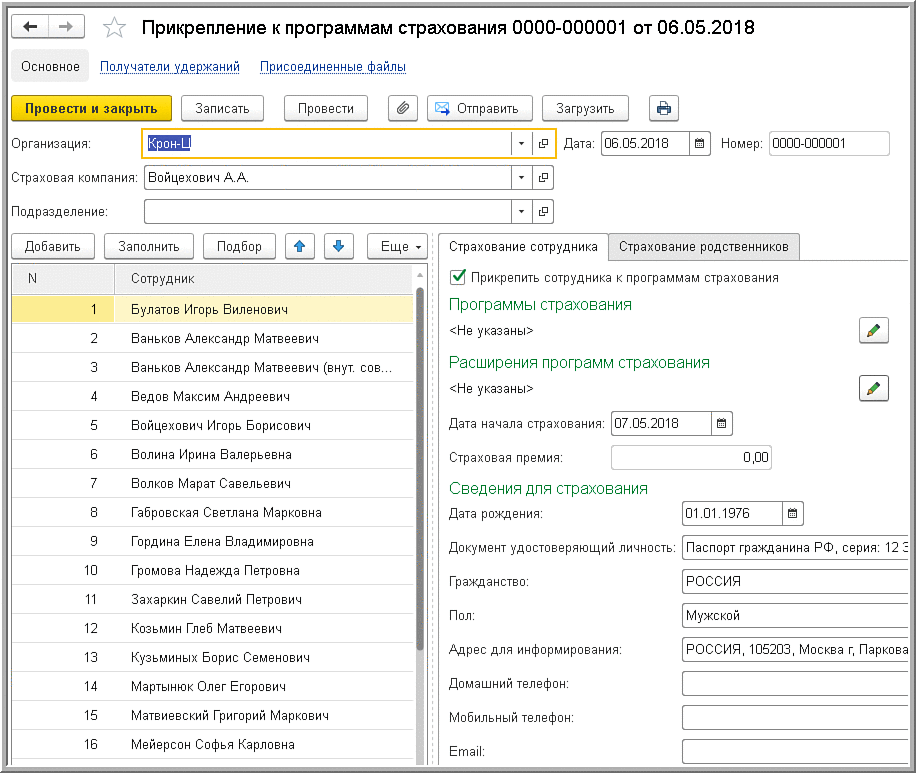Click the Гражданство field with РОССИЯ
The image size is (916, 773).
[794, 581]
